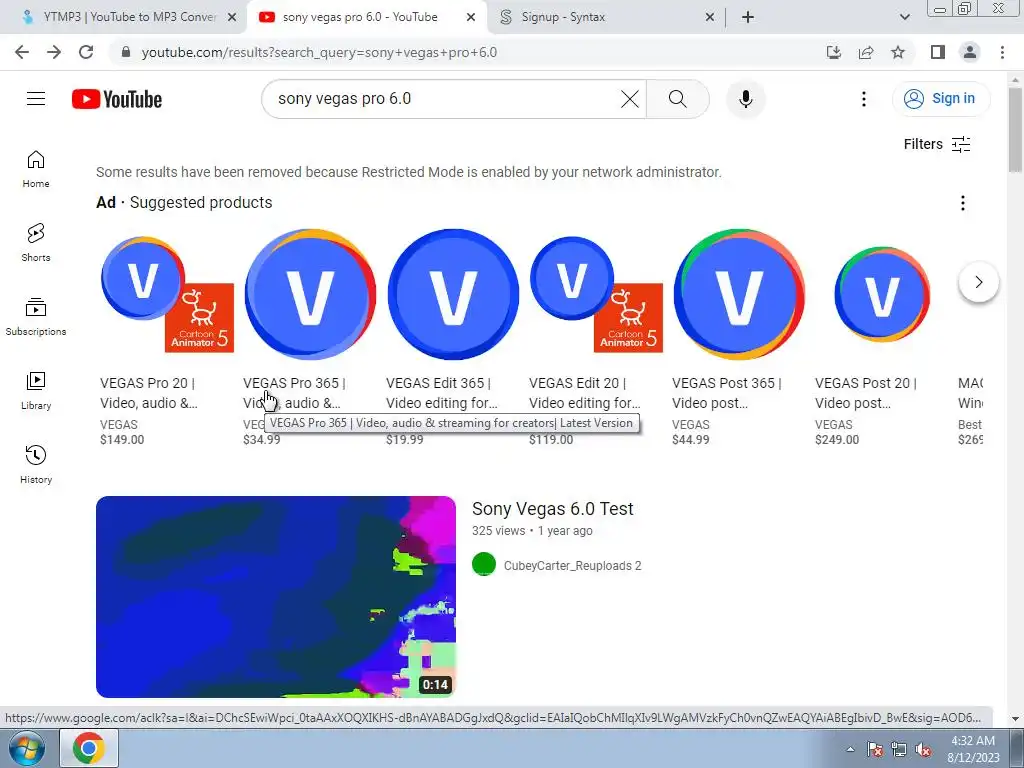Share this page icon in address bar
The width and height of the screenshot is (1024, 768).
coord(866,52)
